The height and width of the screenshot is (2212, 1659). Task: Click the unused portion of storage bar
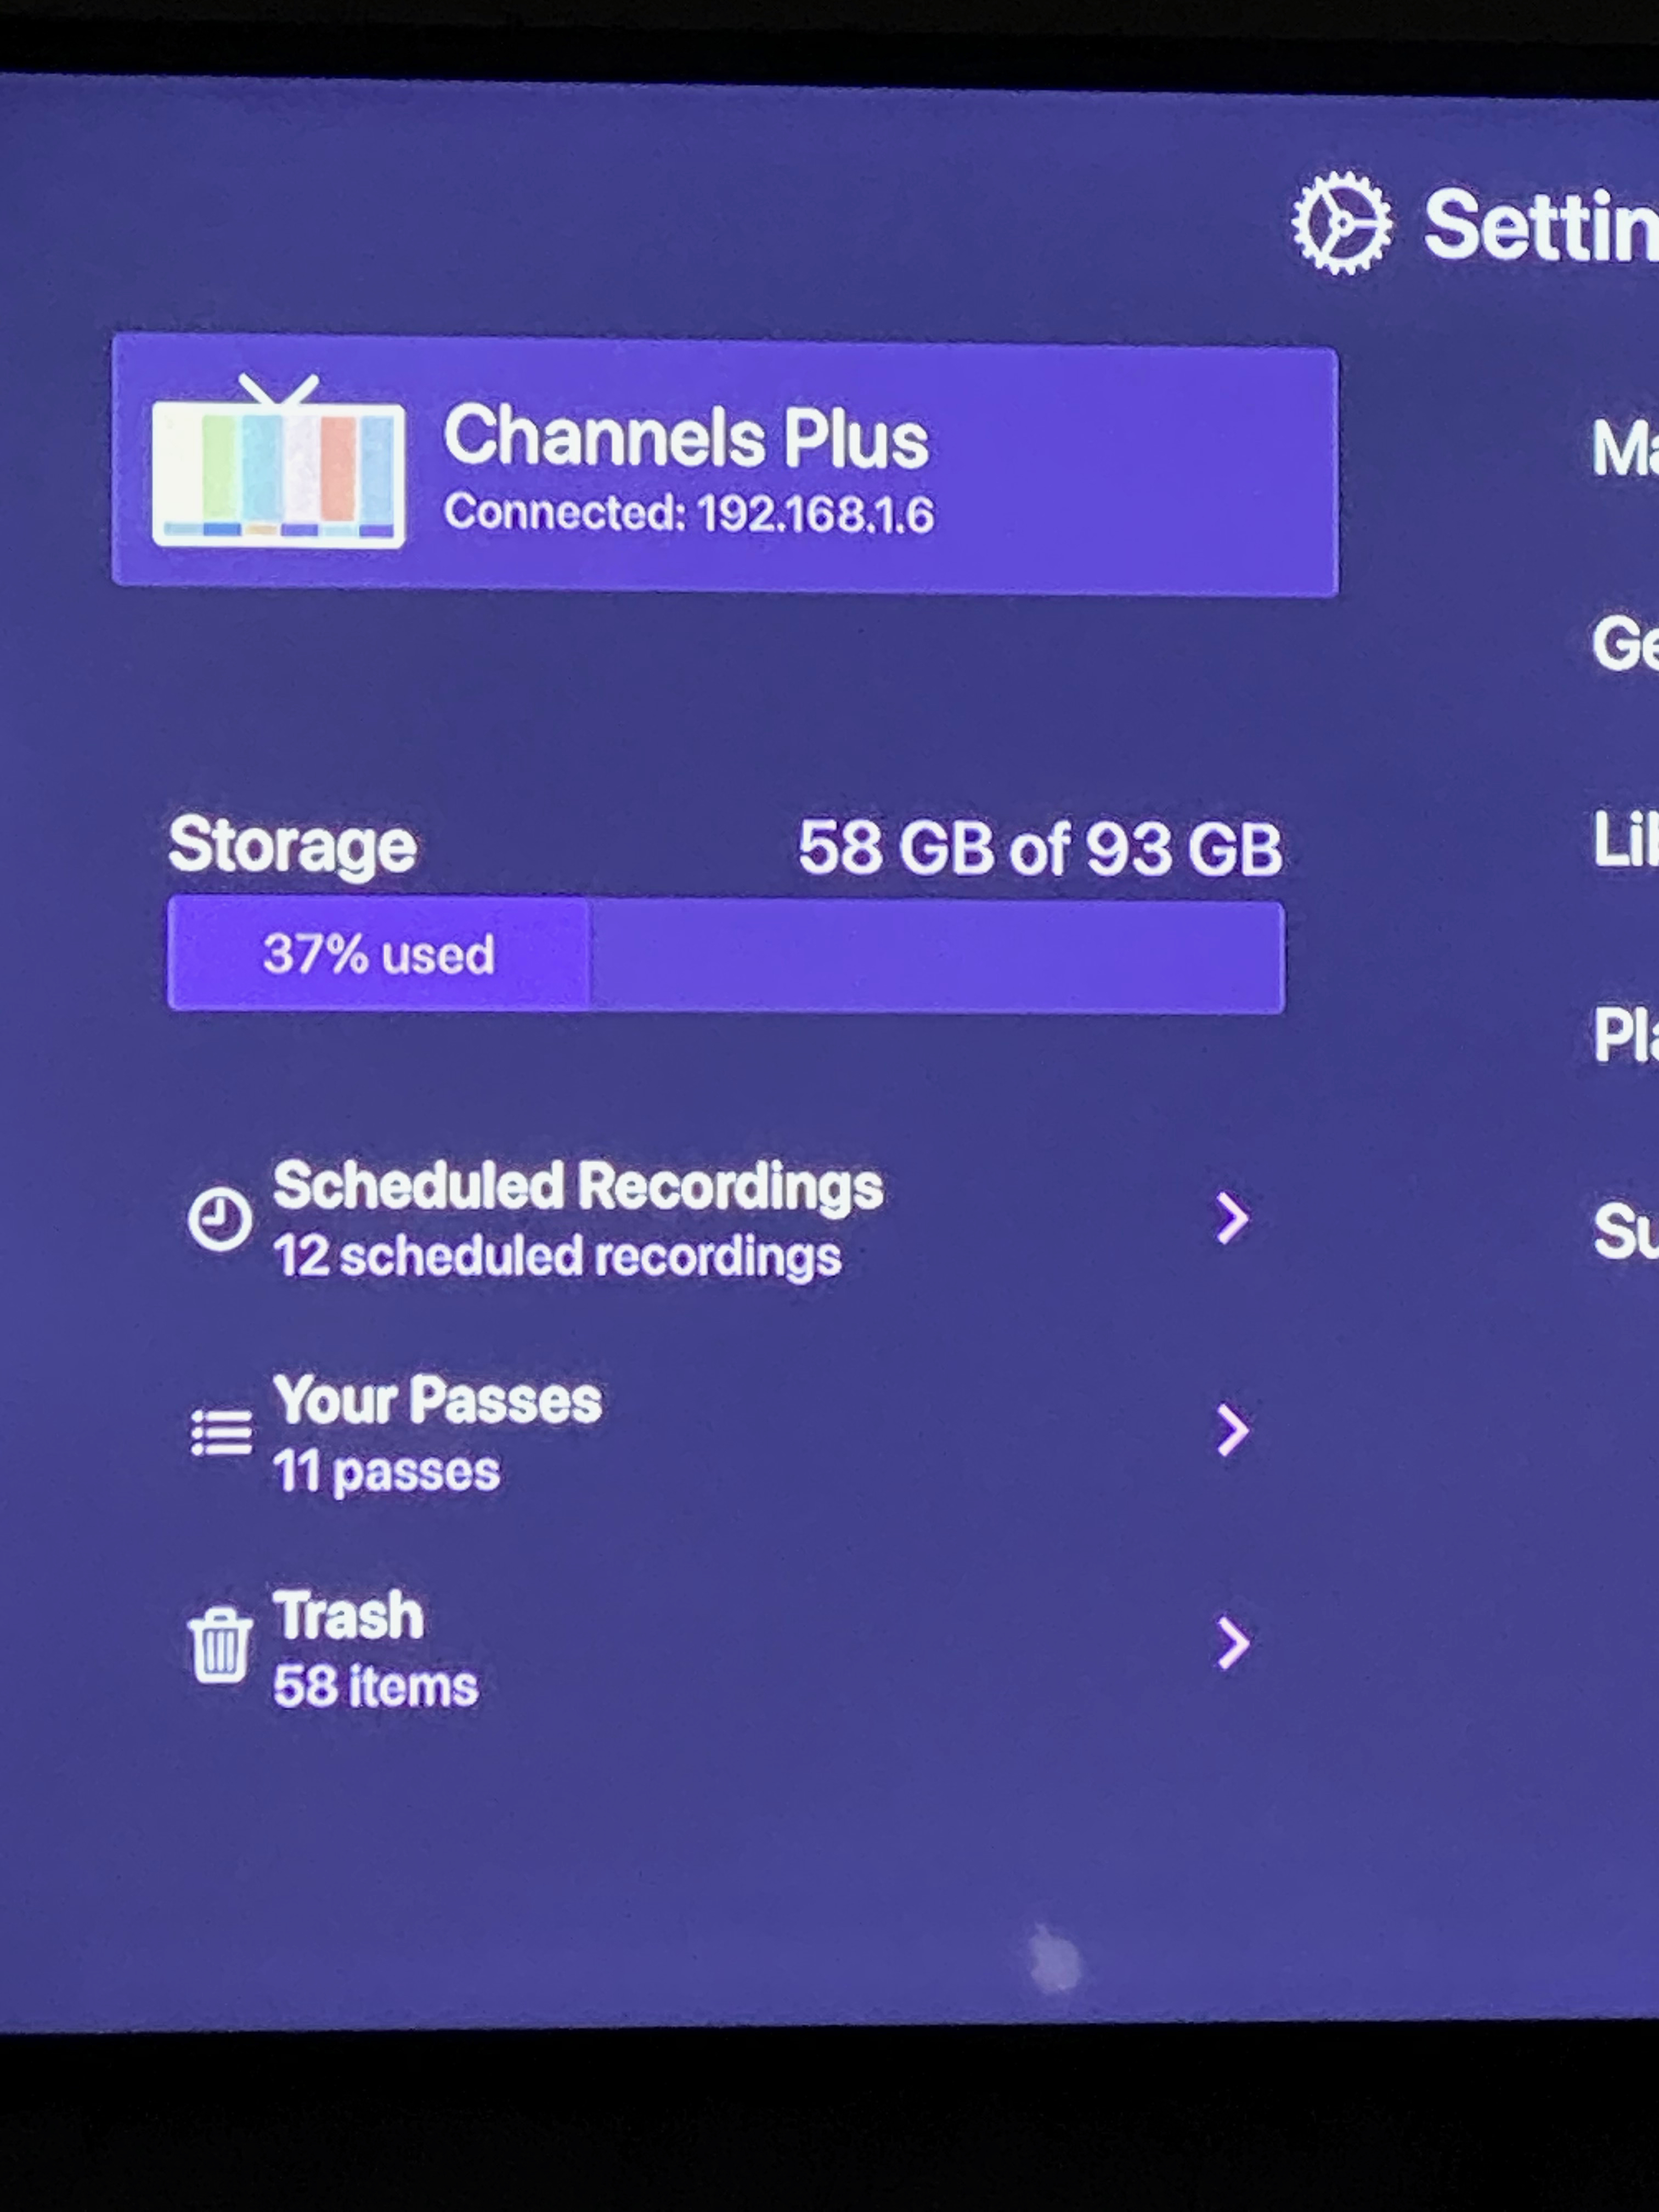click(x=935, y=957)
